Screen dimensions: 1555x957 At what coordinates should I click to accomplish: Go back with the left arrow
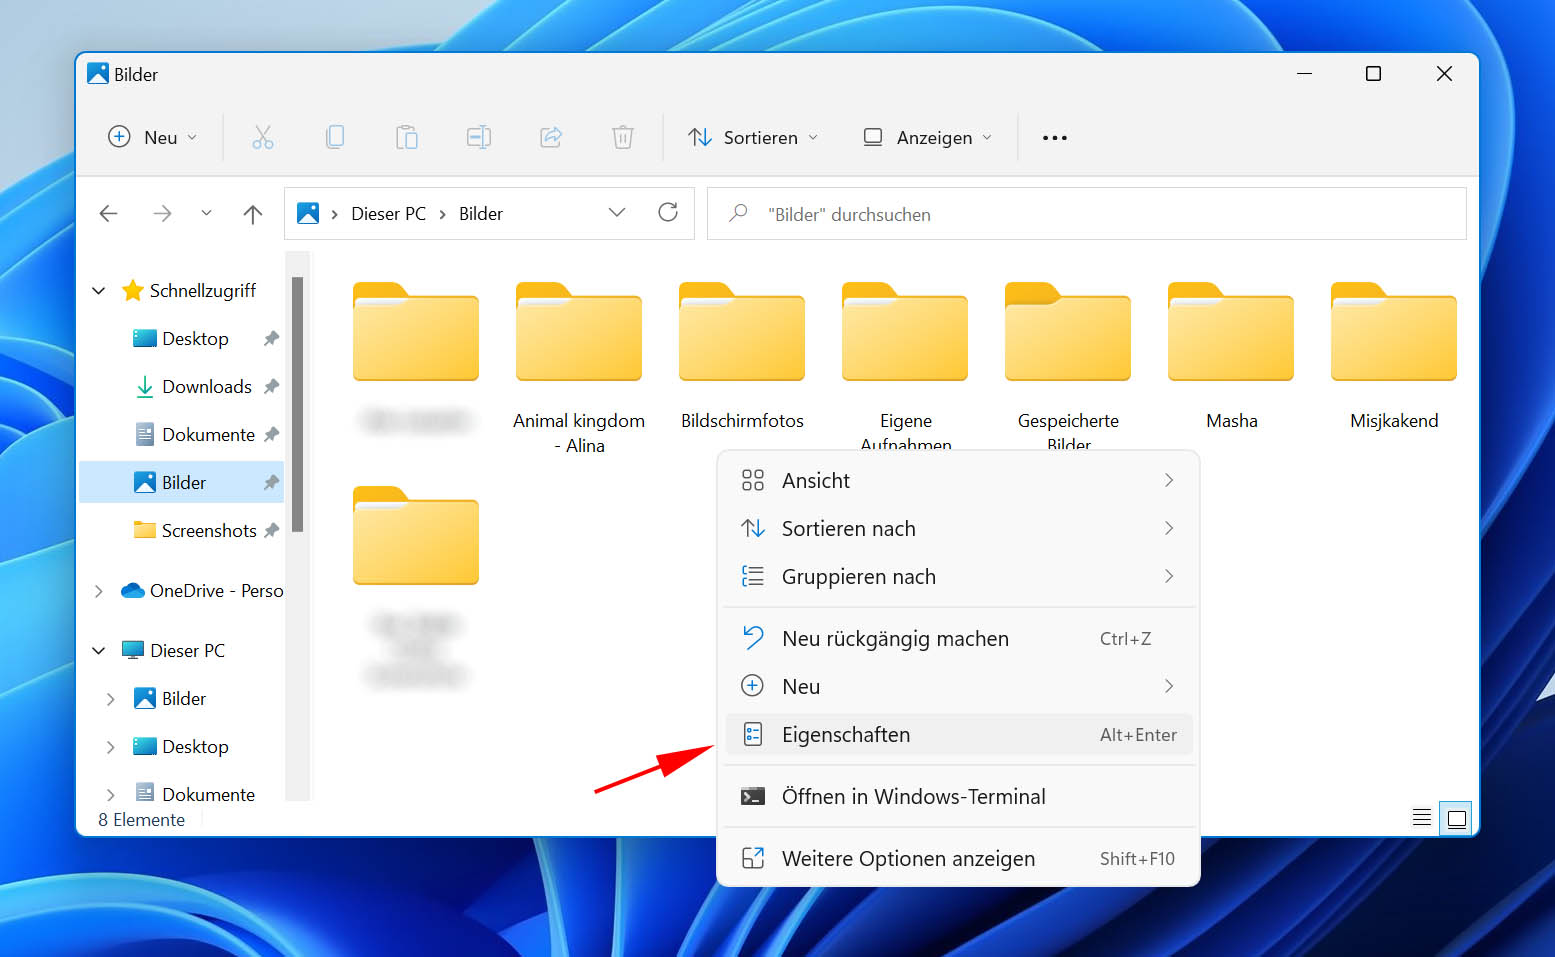click(109, 213)
